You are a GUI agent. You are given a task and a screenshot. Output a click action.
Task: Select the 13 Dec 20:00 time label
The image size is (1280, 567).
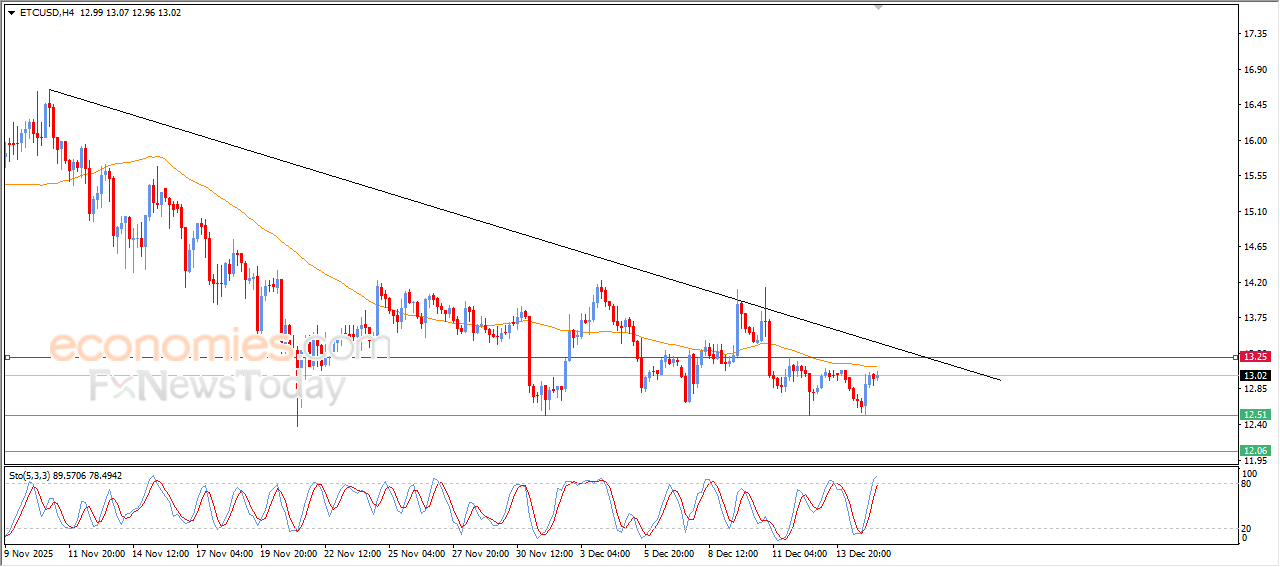[862, 553]
